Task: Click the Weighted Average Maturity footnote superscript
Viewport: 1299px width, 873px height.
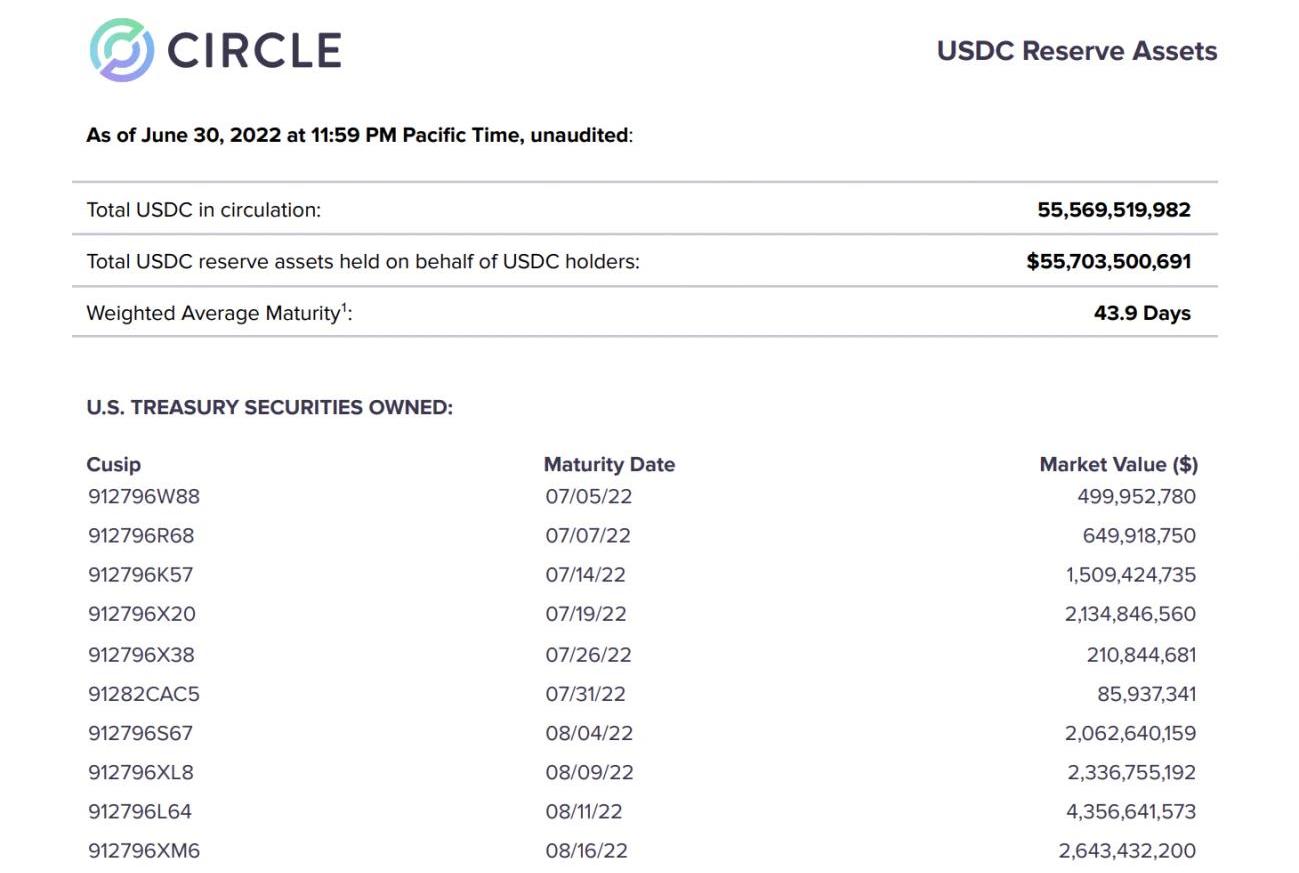Action: click(x=345, y=306)
